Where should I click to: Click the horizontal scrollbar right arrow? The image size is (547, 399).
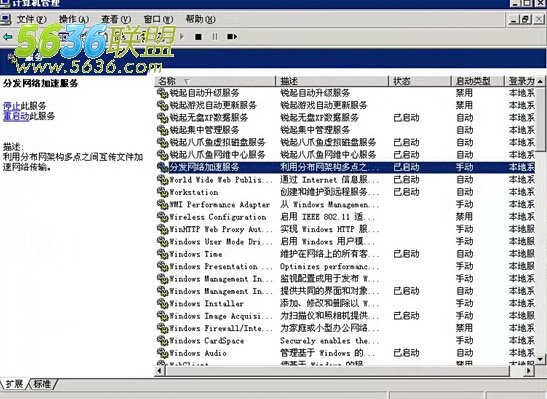[x=529, y=371]
